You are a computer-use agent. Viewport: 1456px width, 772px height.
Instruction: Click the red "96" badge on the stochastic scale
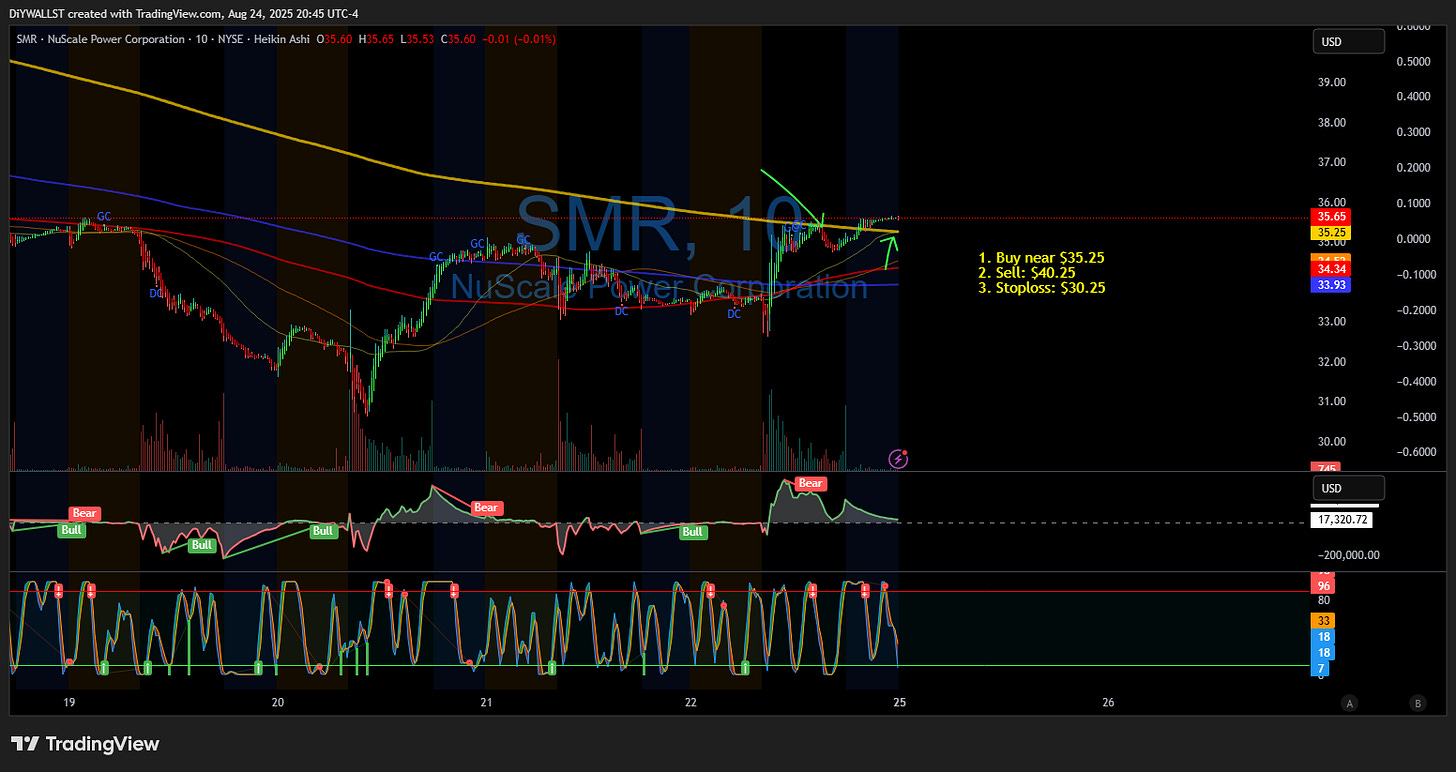click(1322, 583)
